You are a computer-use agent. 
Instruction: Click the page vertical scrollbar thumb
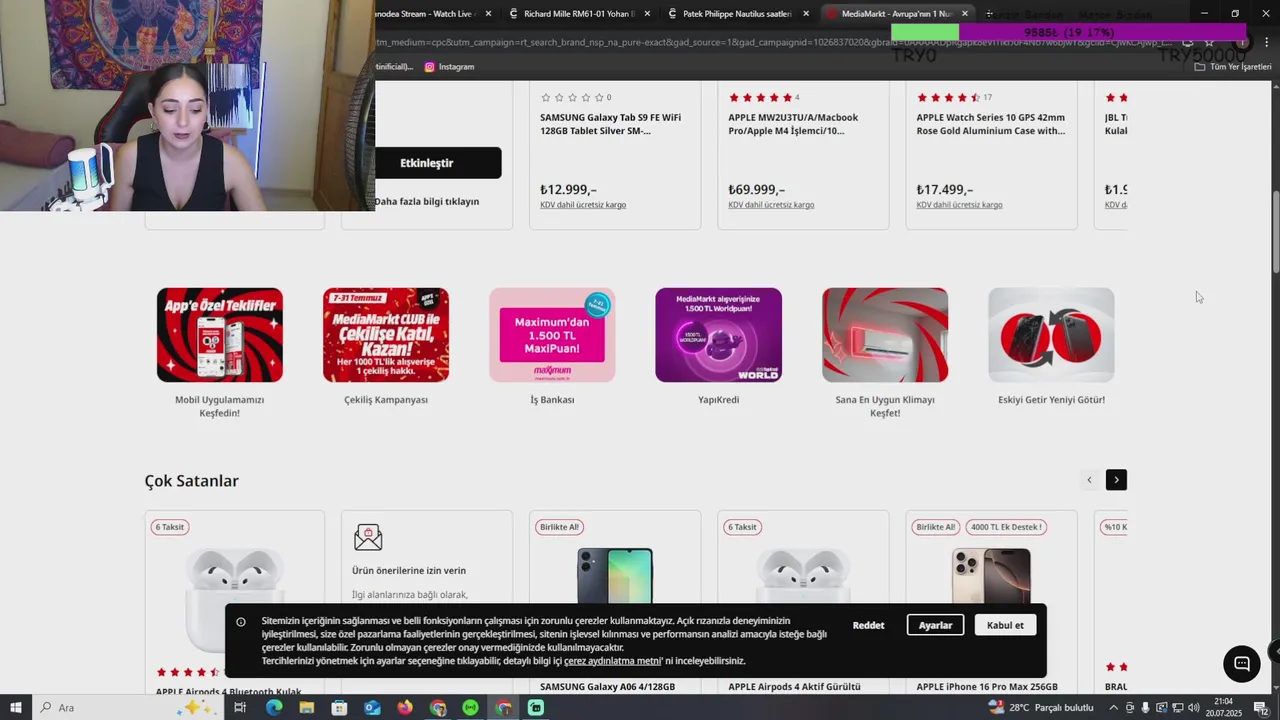tap(1275, 230)
